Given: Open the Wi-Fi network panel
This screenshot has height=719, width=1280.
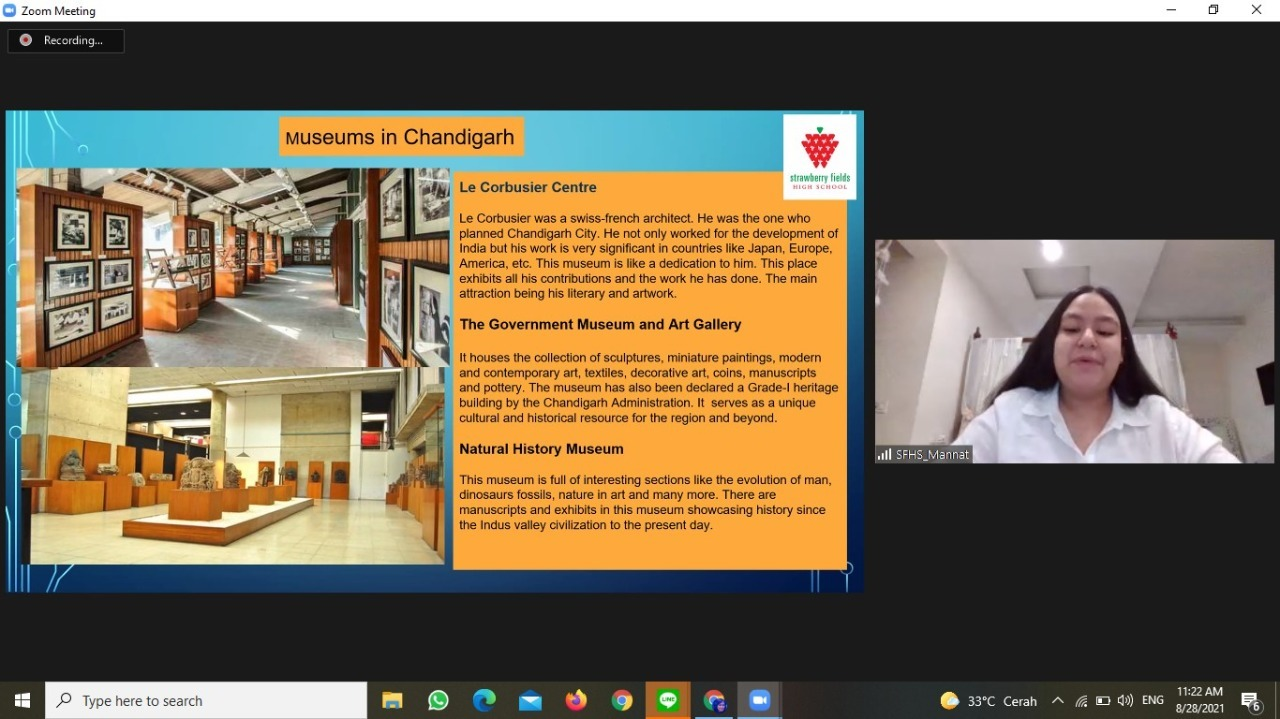Looking at the screenshot, I should click(x=1081, y=701).
